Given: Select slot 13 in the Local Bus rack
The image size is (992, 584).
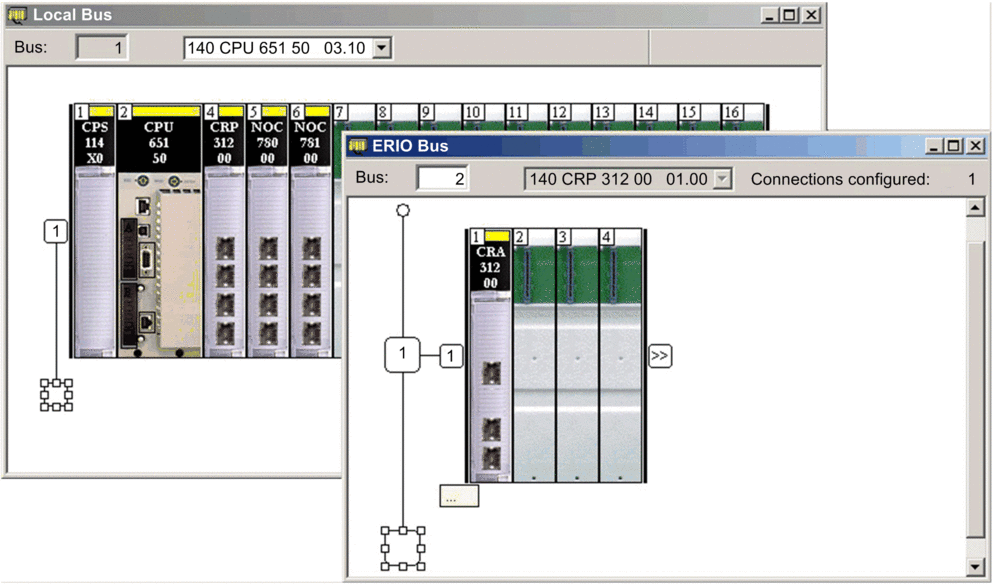Looking at the screenshot, I should (x=612, y=119).
